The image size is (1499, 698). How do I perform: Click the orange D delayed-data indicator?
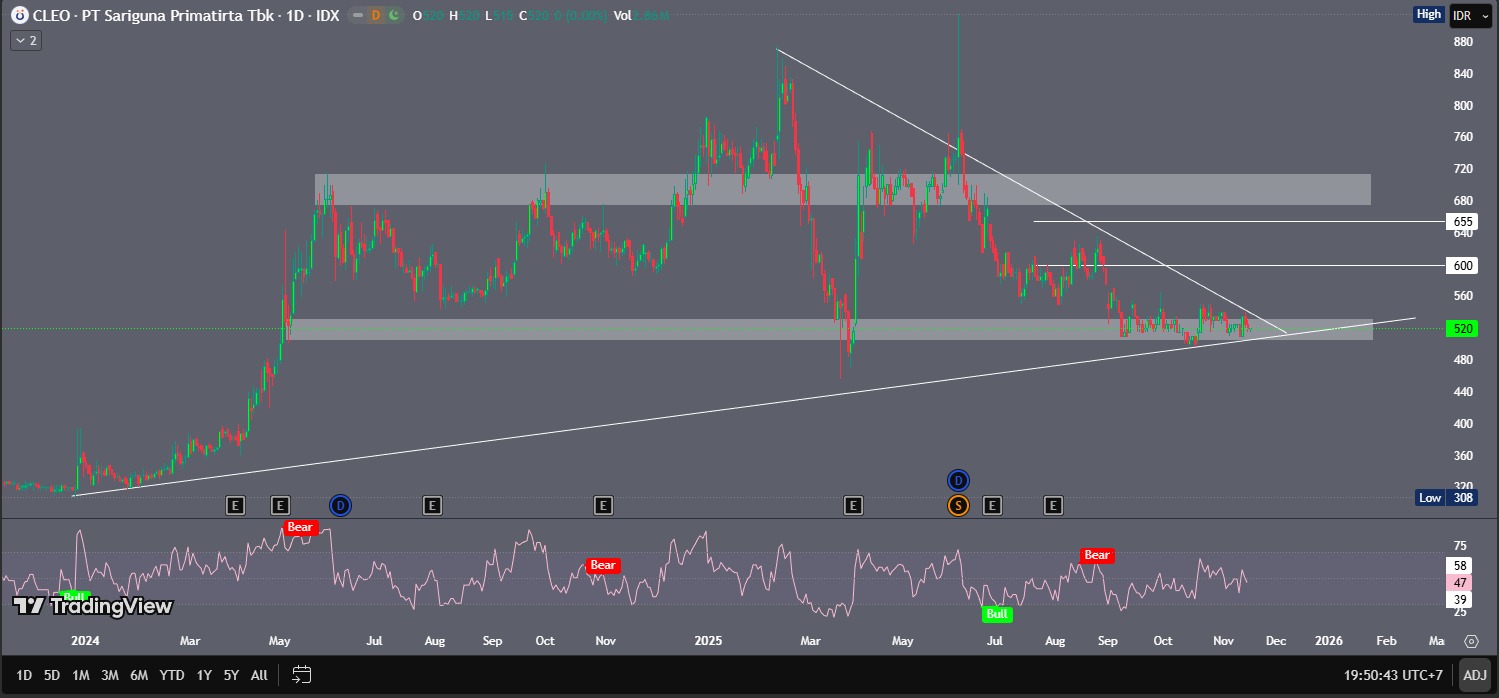tap(376, 15)
